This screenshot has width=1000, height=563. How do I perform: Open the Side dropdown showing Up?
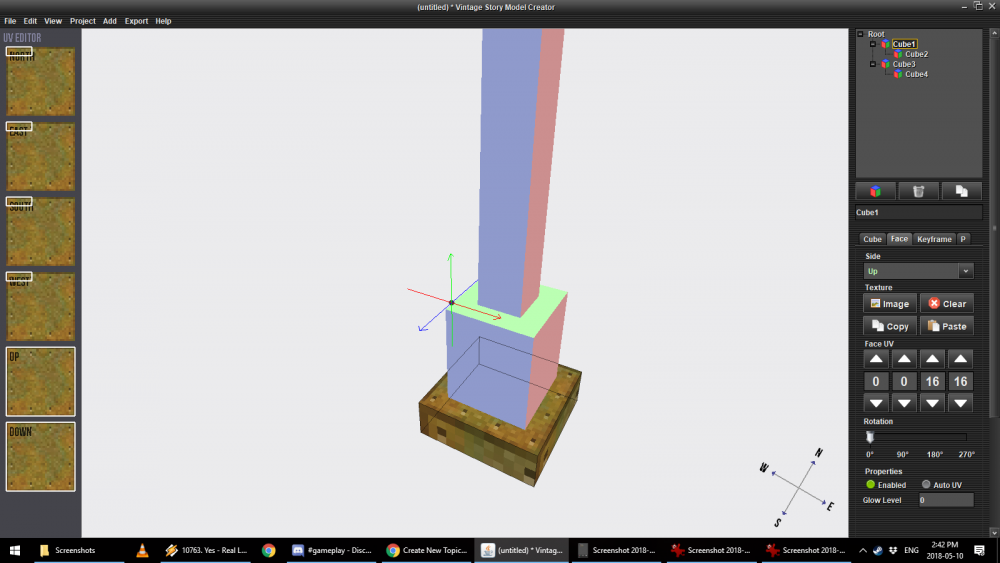[x=918, y=271]
